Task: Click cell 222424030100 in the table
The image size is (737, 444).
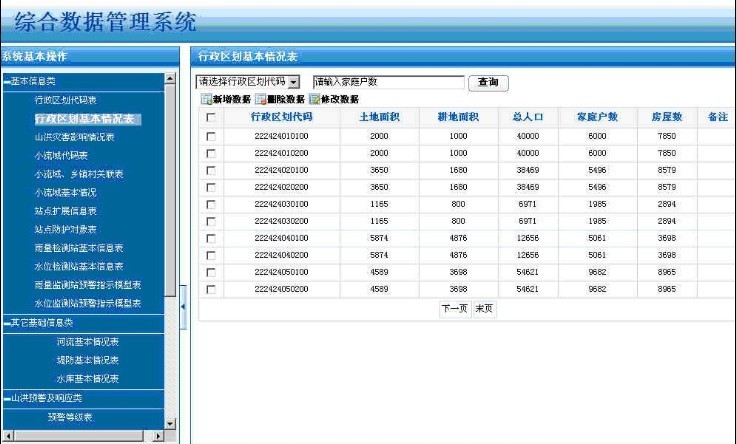Action: pos(282,204)
